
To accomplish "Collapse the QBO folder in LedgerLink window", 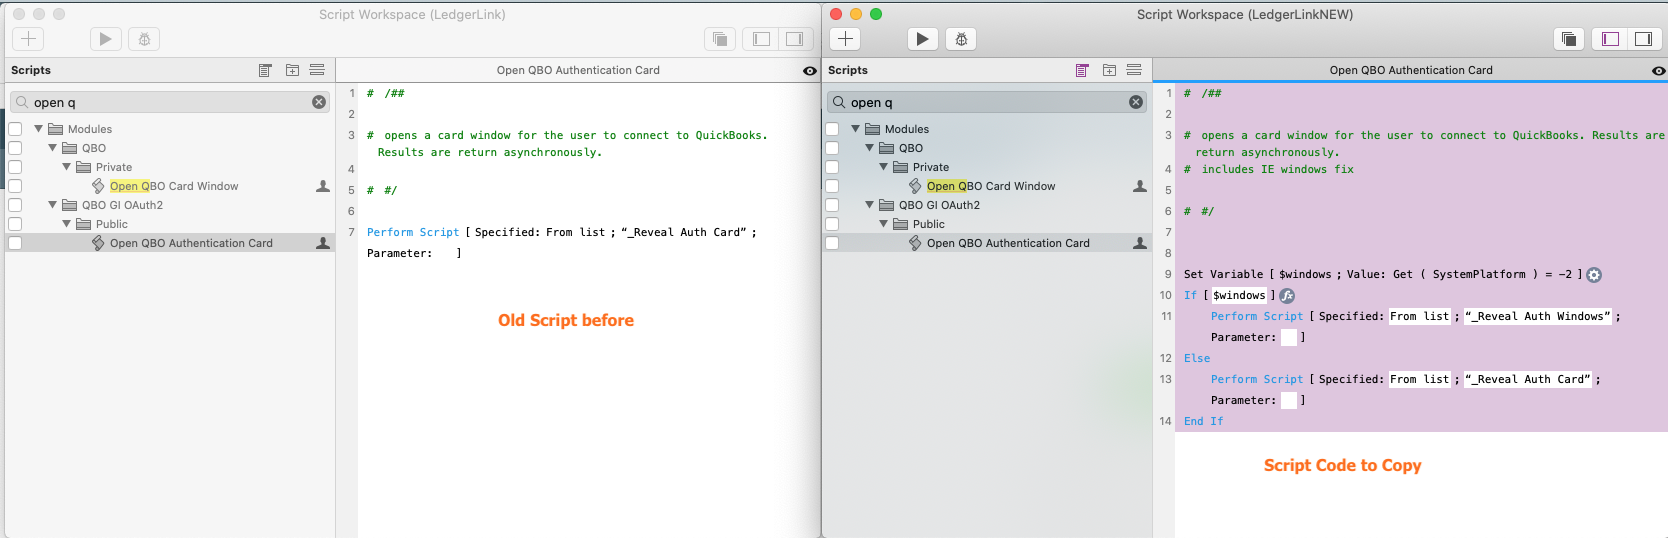I will [x=52, y=148].
